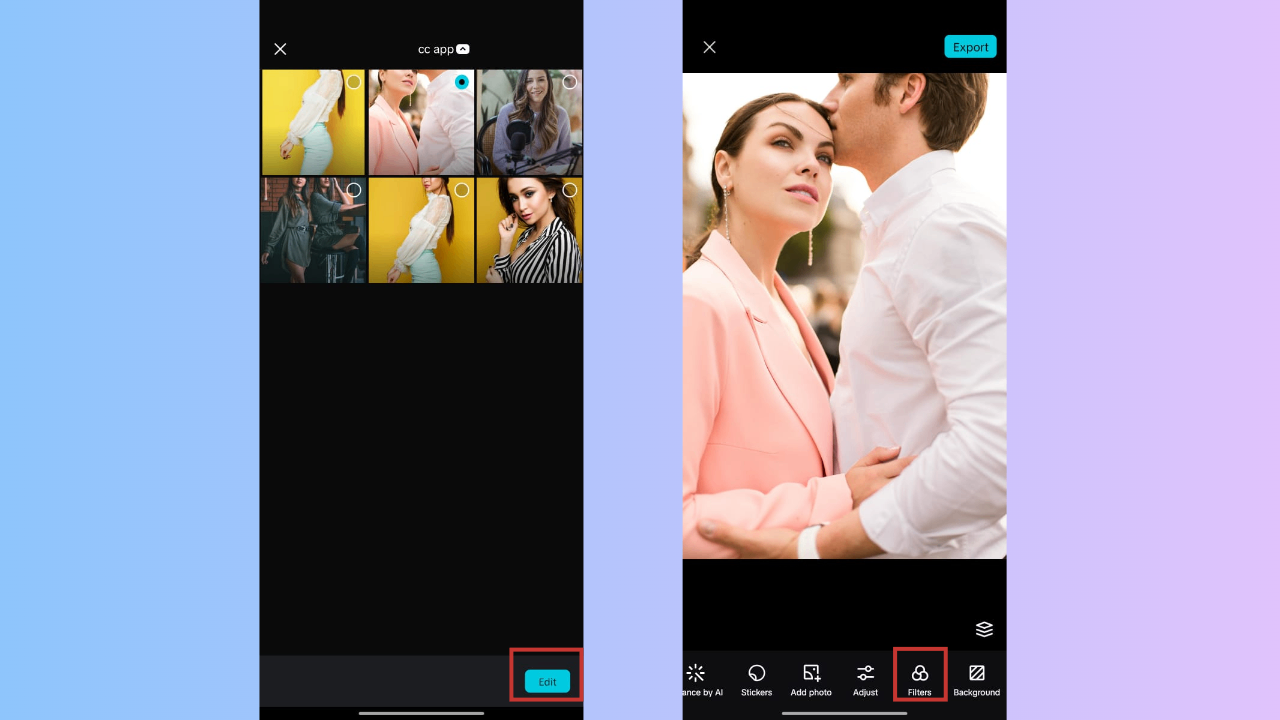Open the woman with microphone thumbnail

[529, 122]
